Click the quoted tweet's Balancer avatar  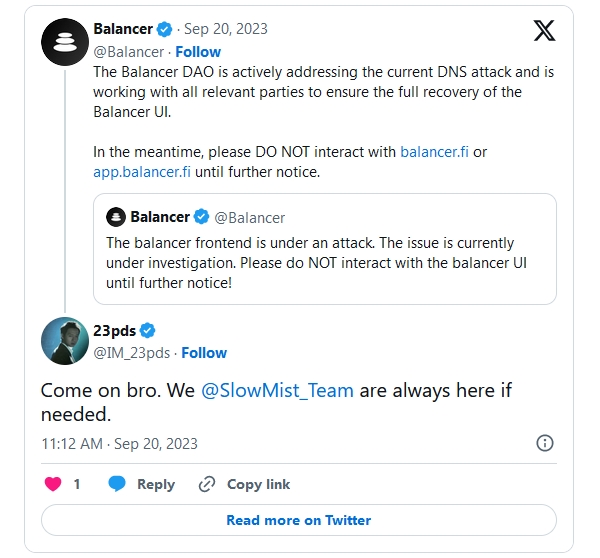[x=116, y=217]
